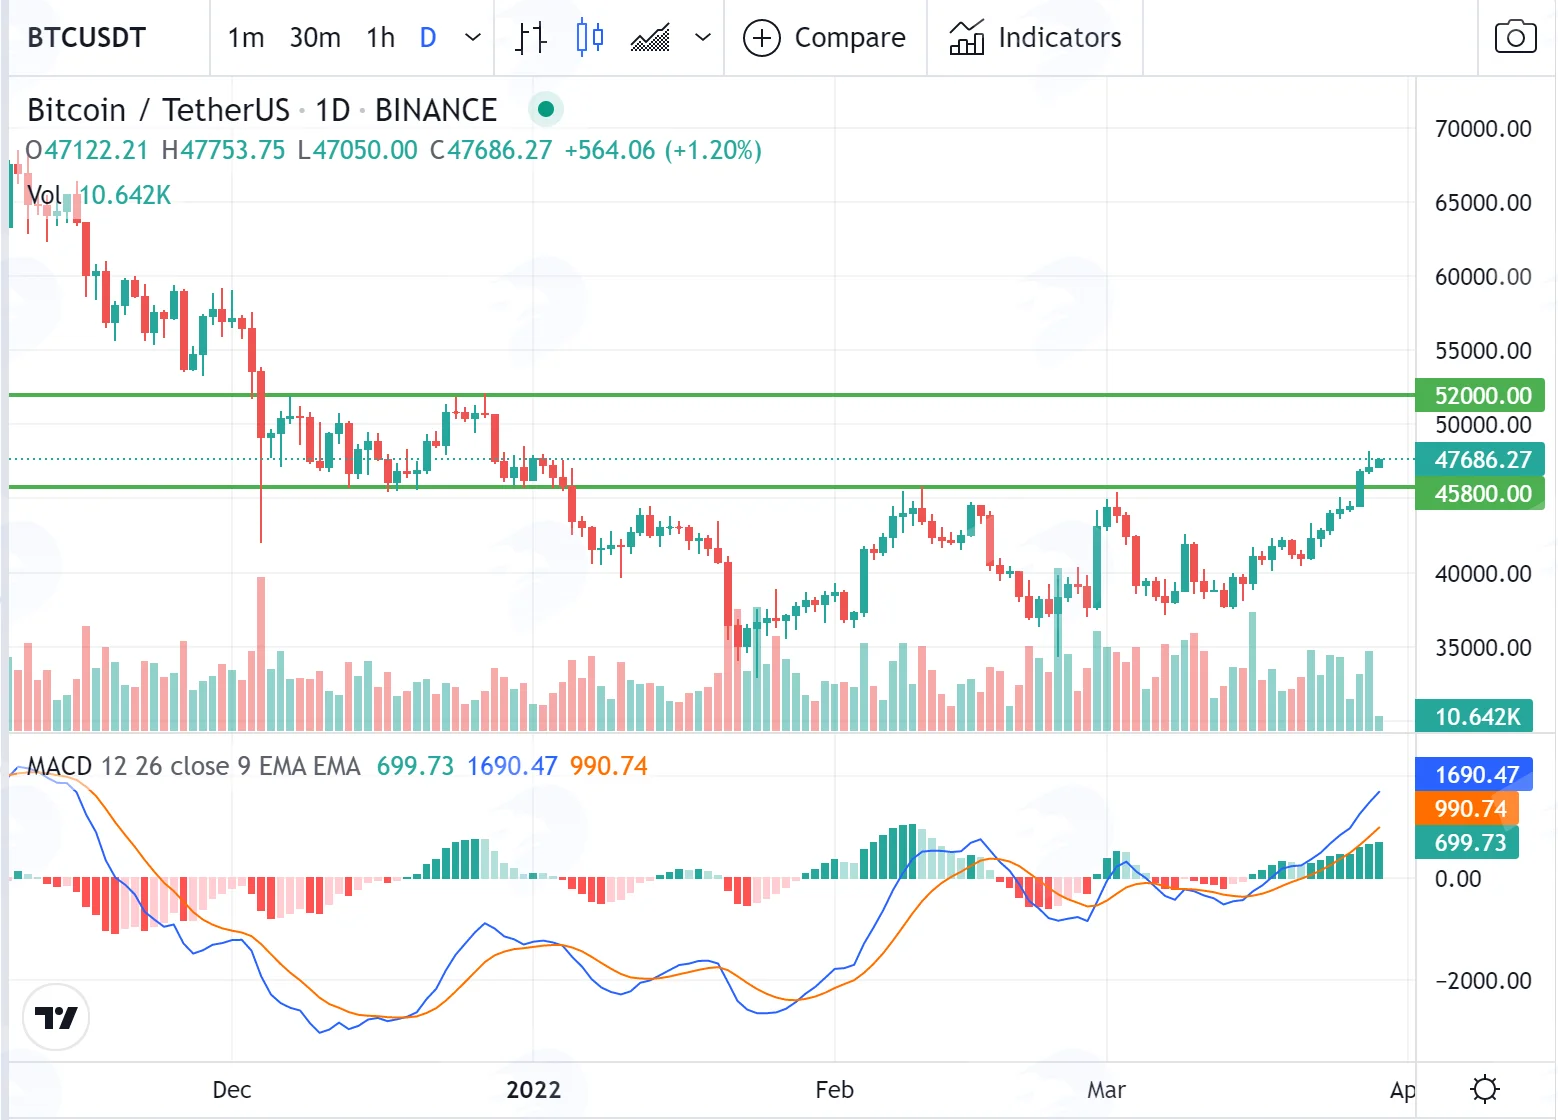Click the 50000.00 price axis label
The image size is (1558, 1120).
pos(1483,425)
